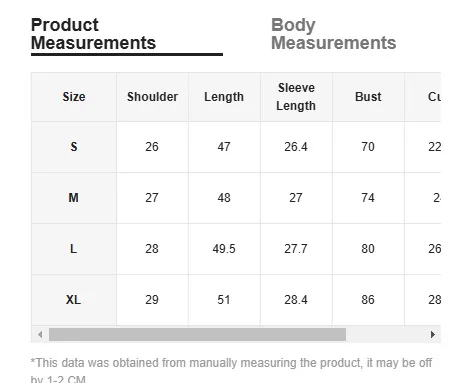Screen dimensions: 464x383
Task: Click the horizontal scrollbar thumb
Action: [x=197, y=334]
